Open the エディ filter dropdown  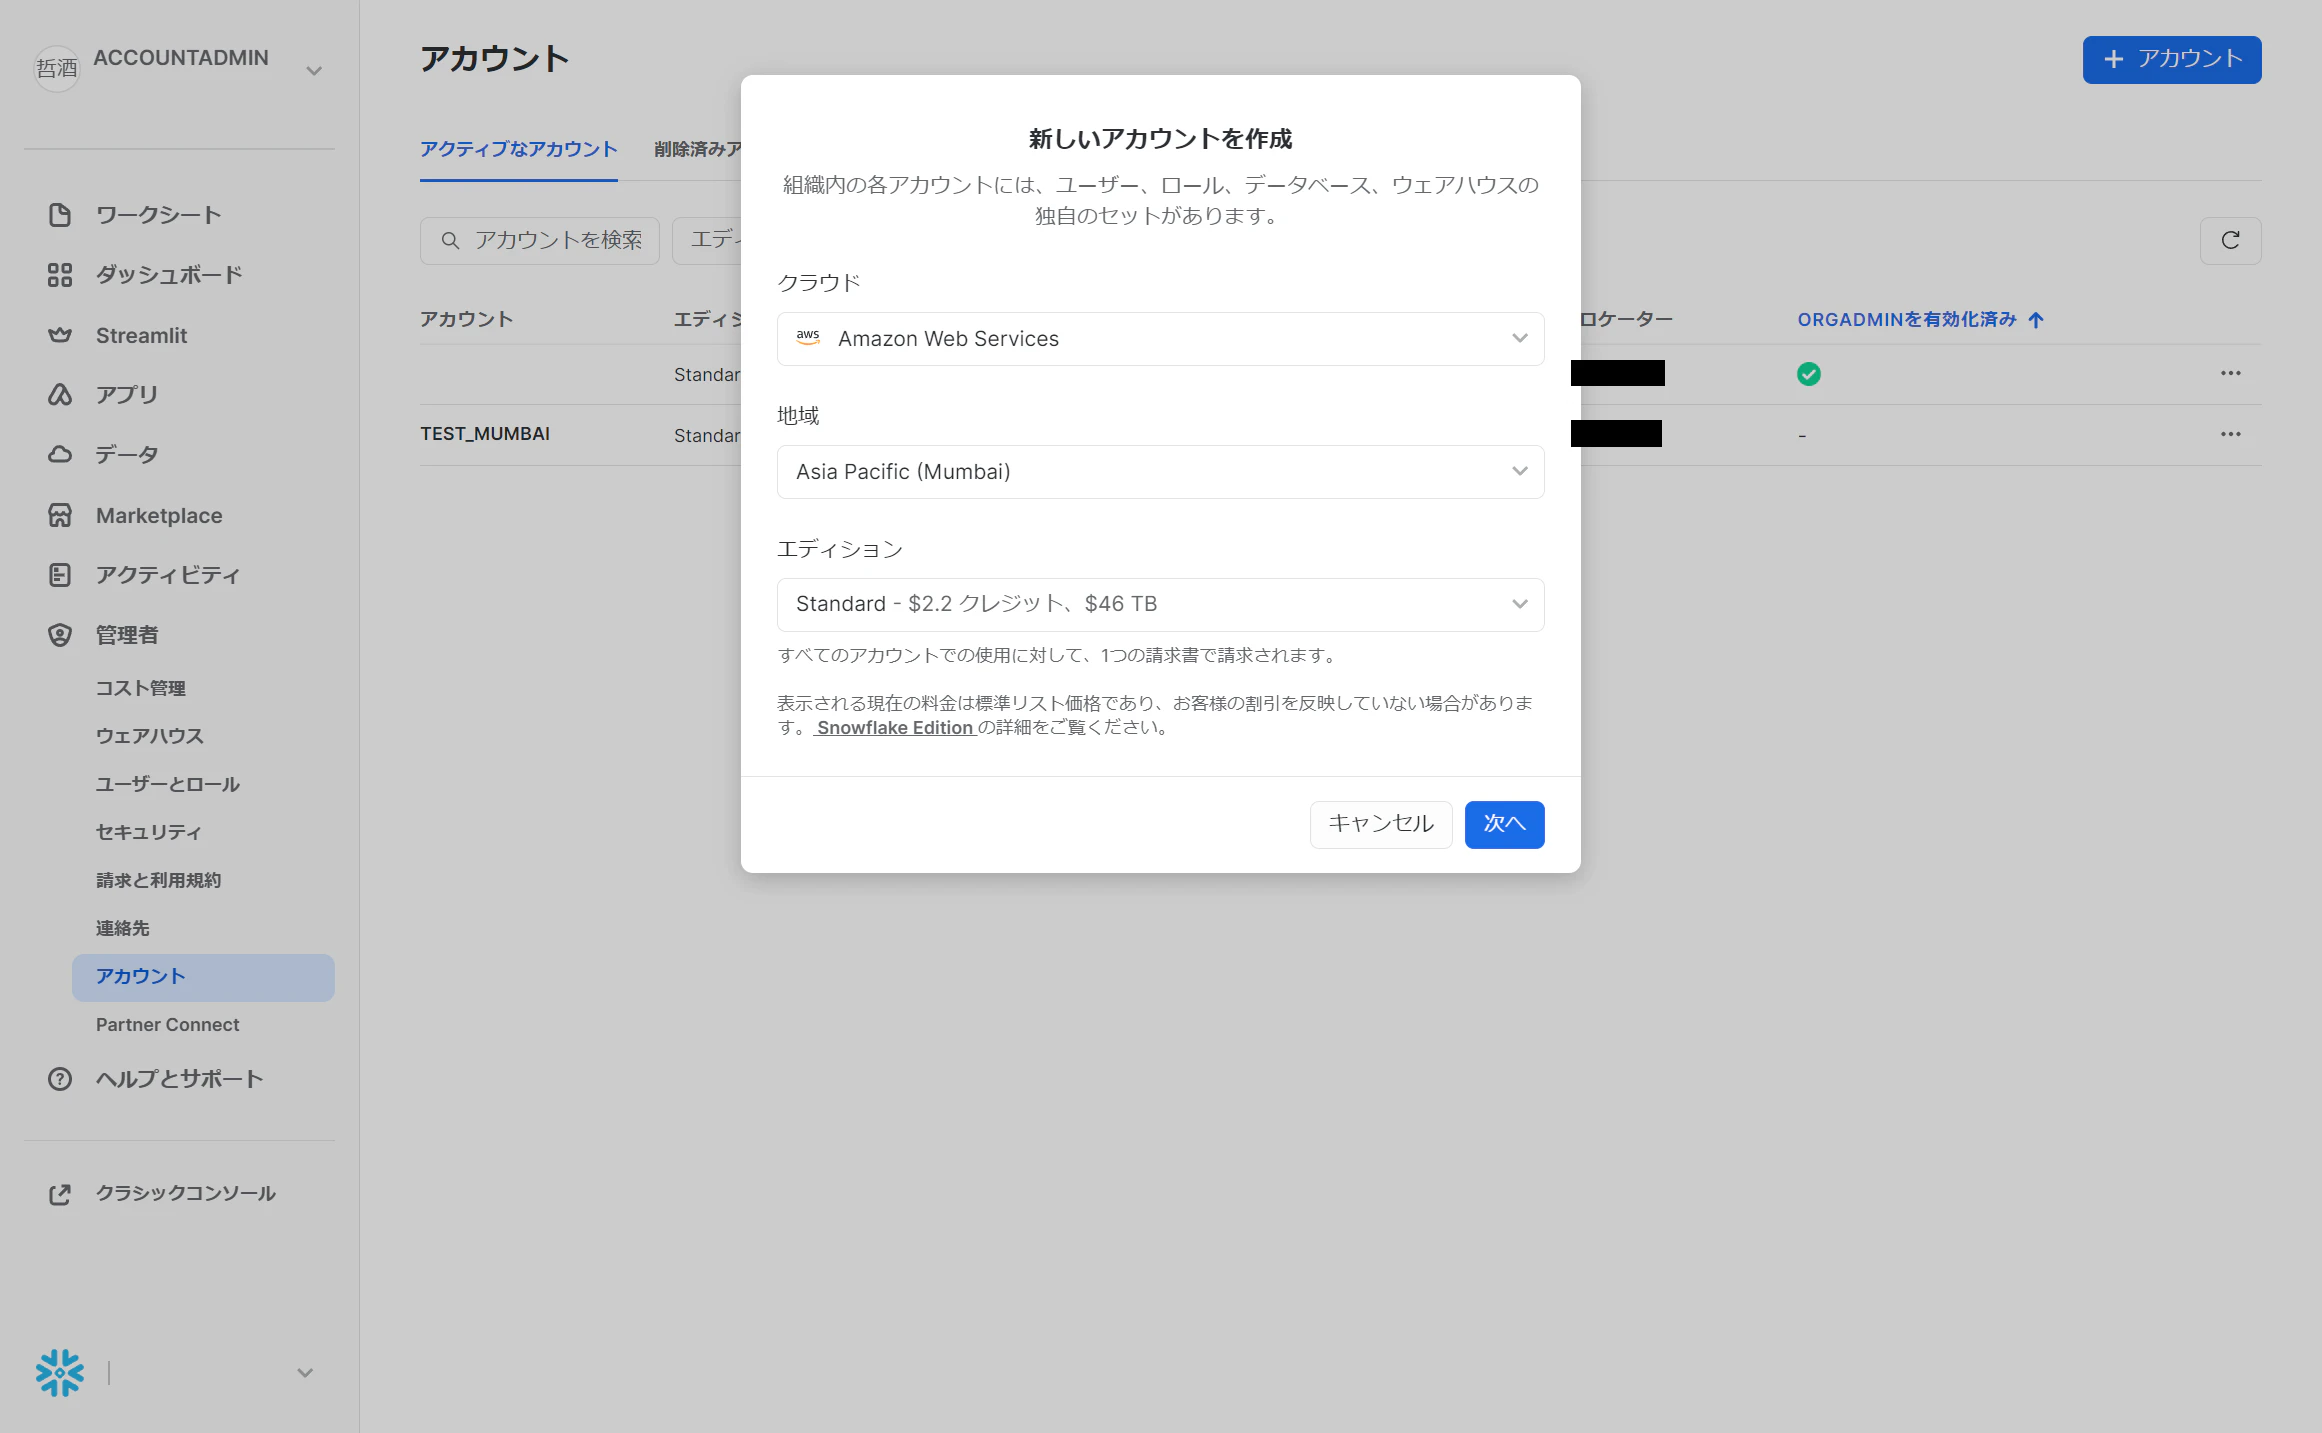click(x=707, y=241)
